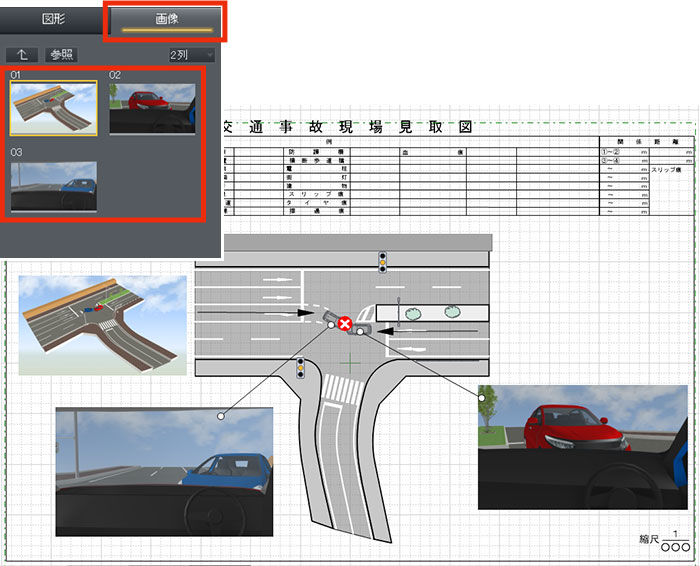
Task: Pick thumbnail 03 showing the blue car
Action: pos(53,187)
